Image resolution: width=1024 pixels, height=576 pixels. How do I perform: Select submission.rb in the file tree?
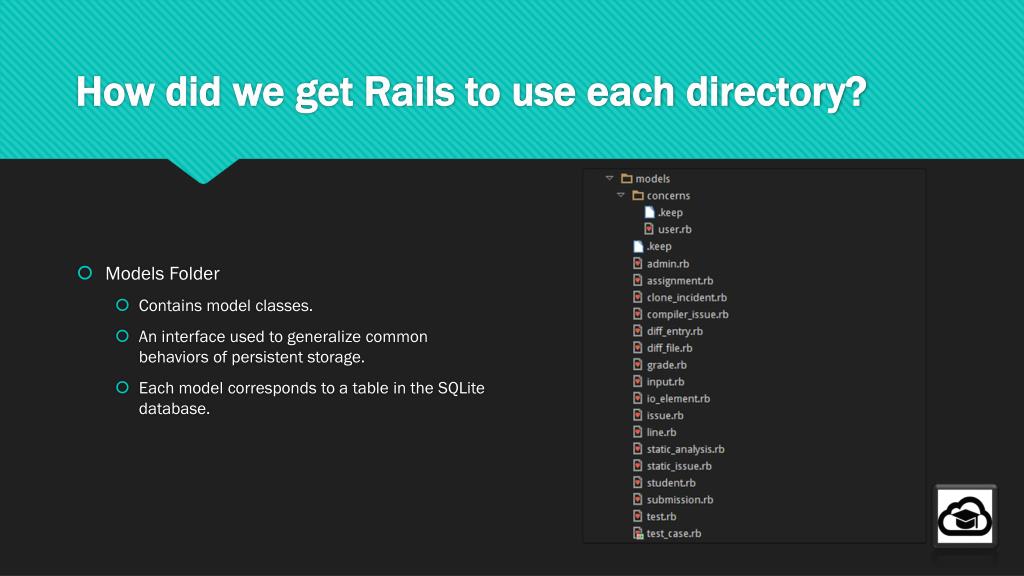point(680,500)
